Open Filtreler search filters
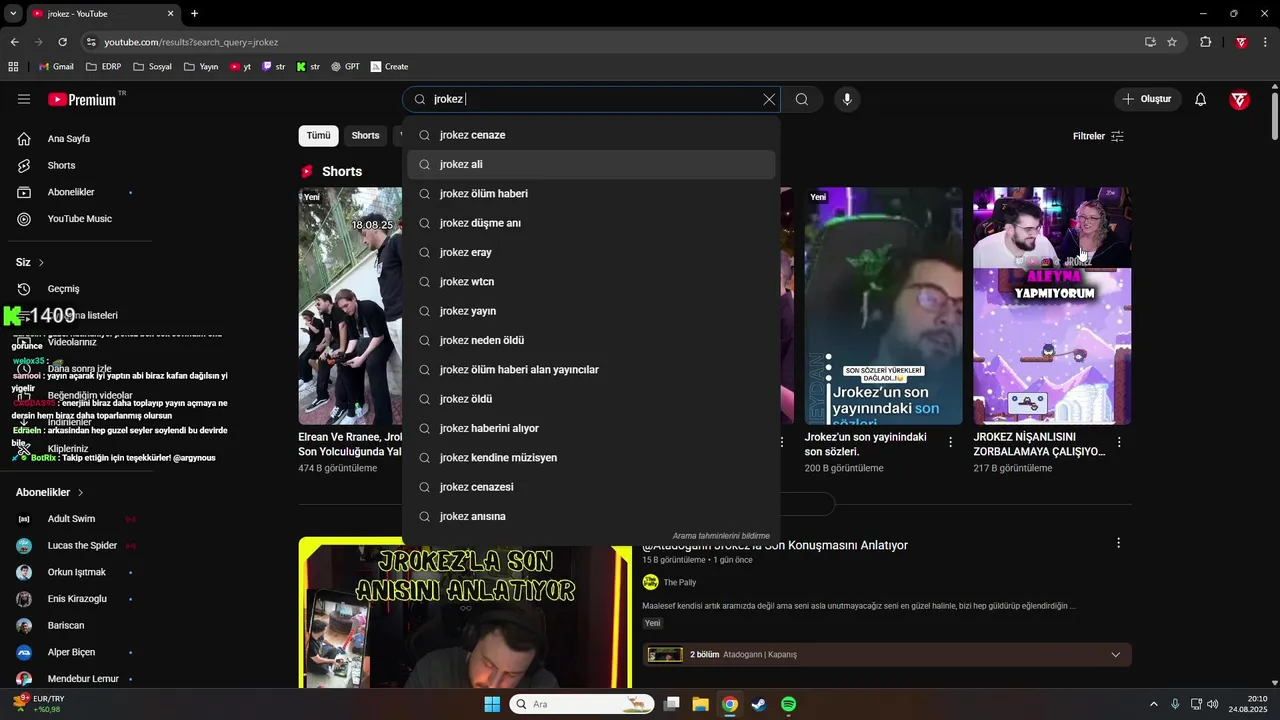Image resolution: width=1280 pixels, height=720 pixels. 1098,136
